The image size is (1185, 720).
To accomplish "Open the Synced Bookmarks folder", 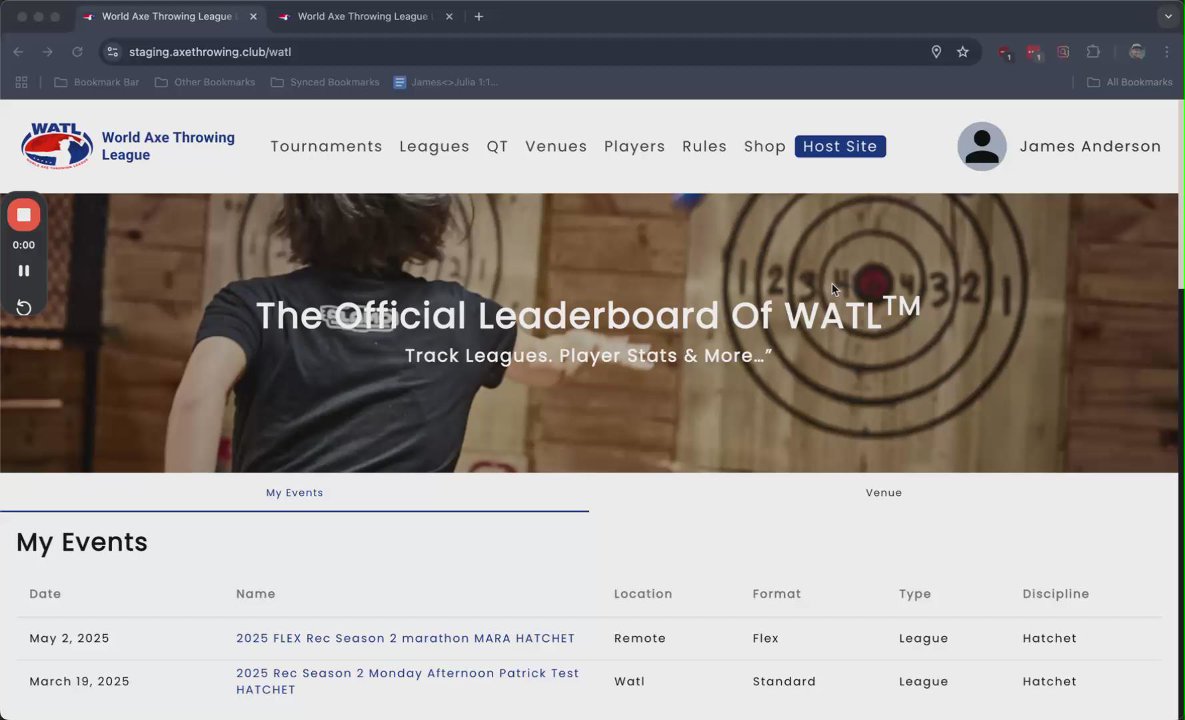I will click(x=325, y=82).
